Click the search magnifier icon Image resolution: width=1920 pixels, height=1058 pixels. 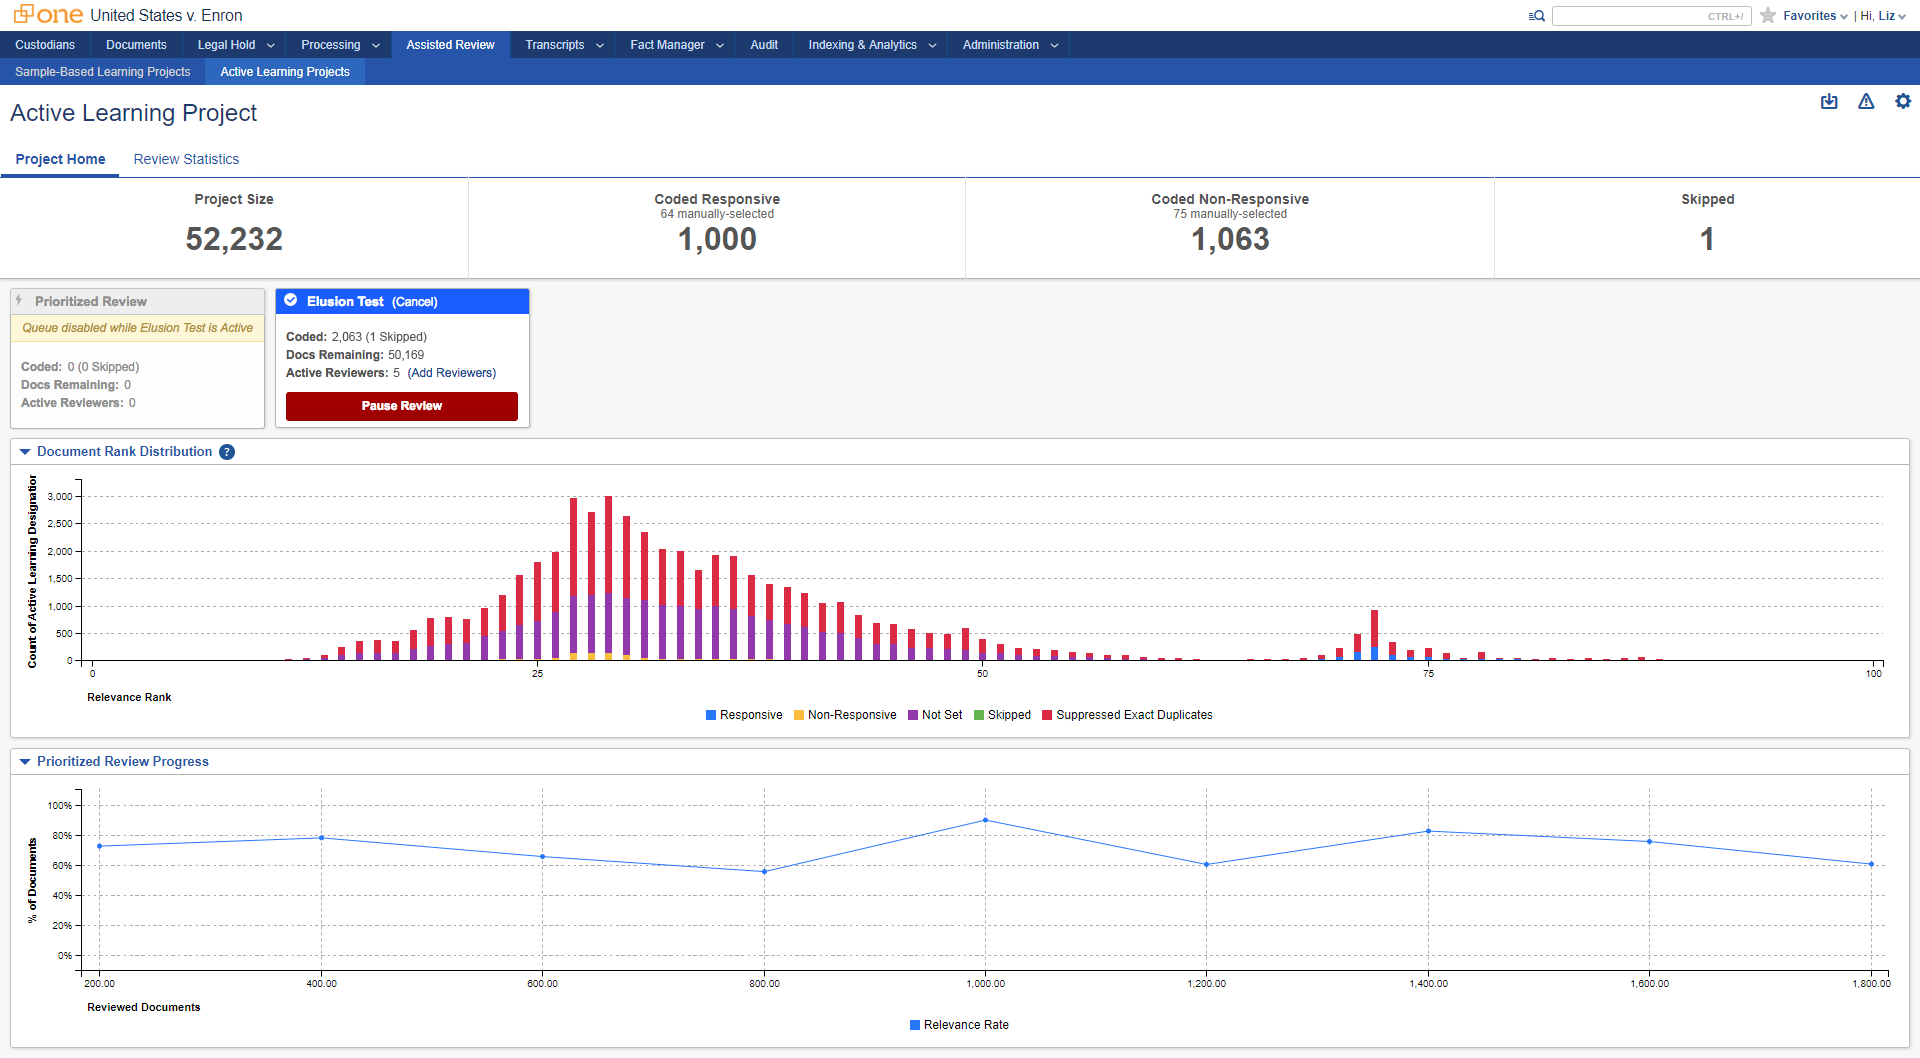(x=1537, y=16)
